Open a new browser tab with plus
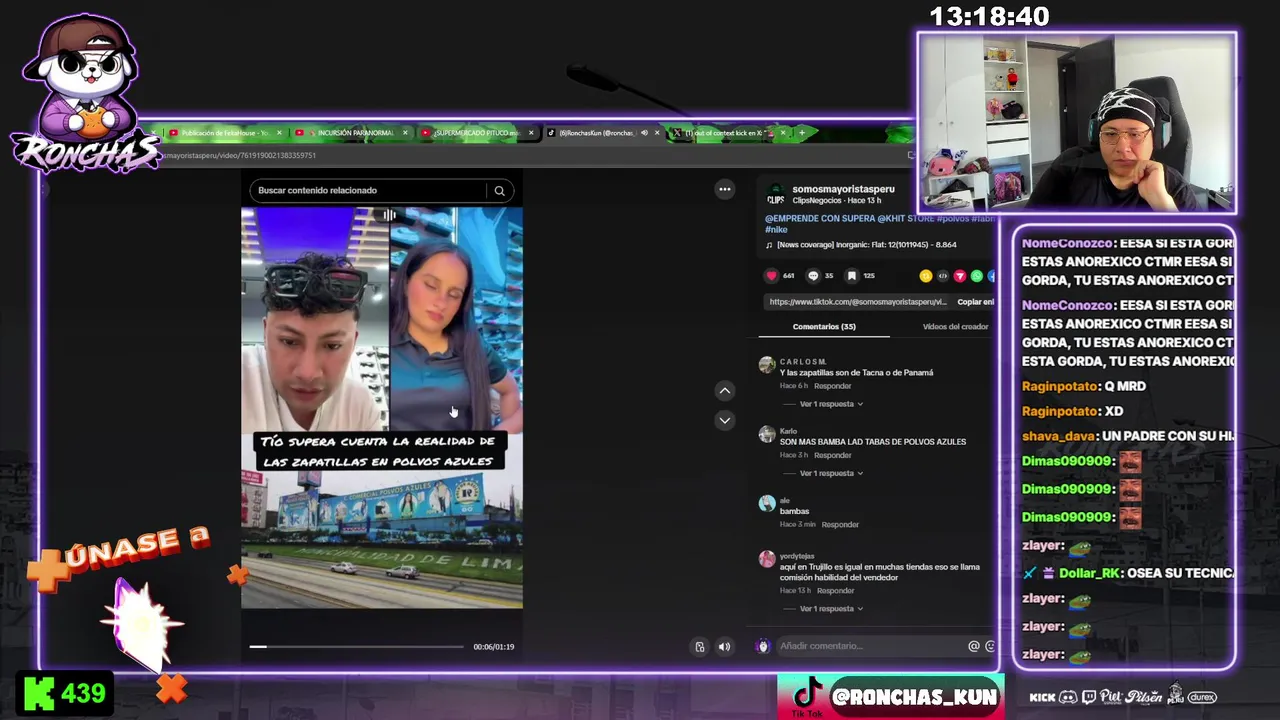 pos(801,133)
